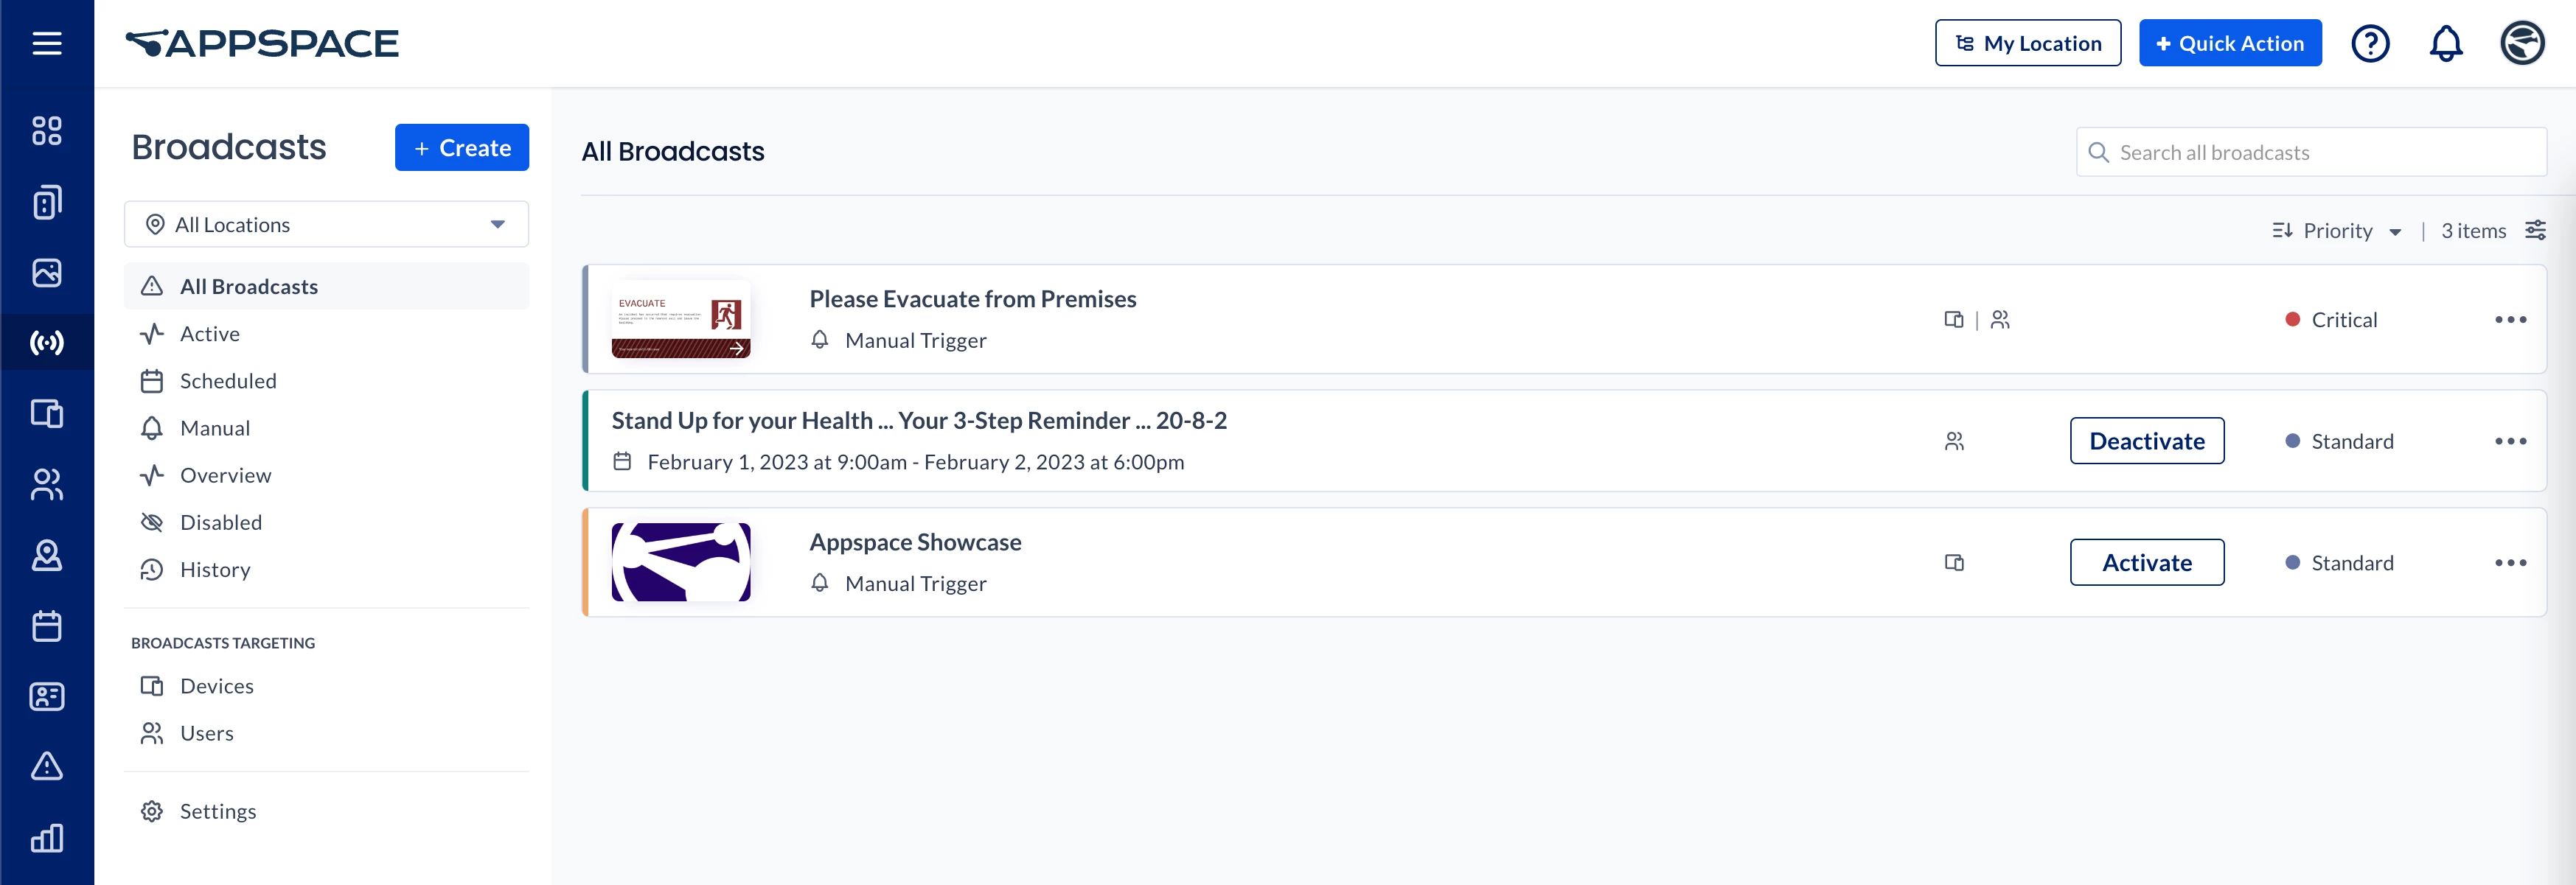
Task: Click the notifications bell icon
Action: pos(2446,43)
